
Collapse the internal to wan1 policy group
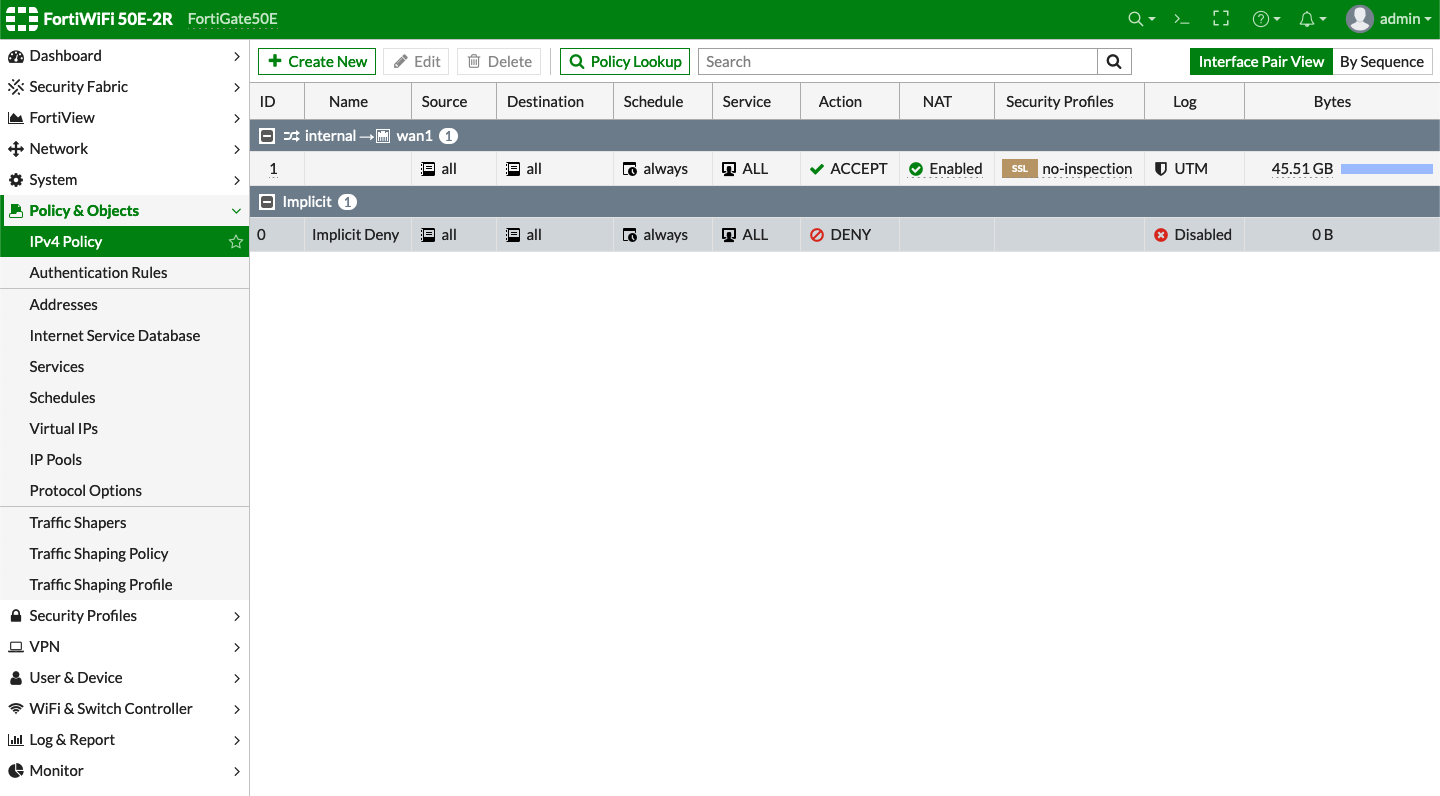[x=266, y=135]
